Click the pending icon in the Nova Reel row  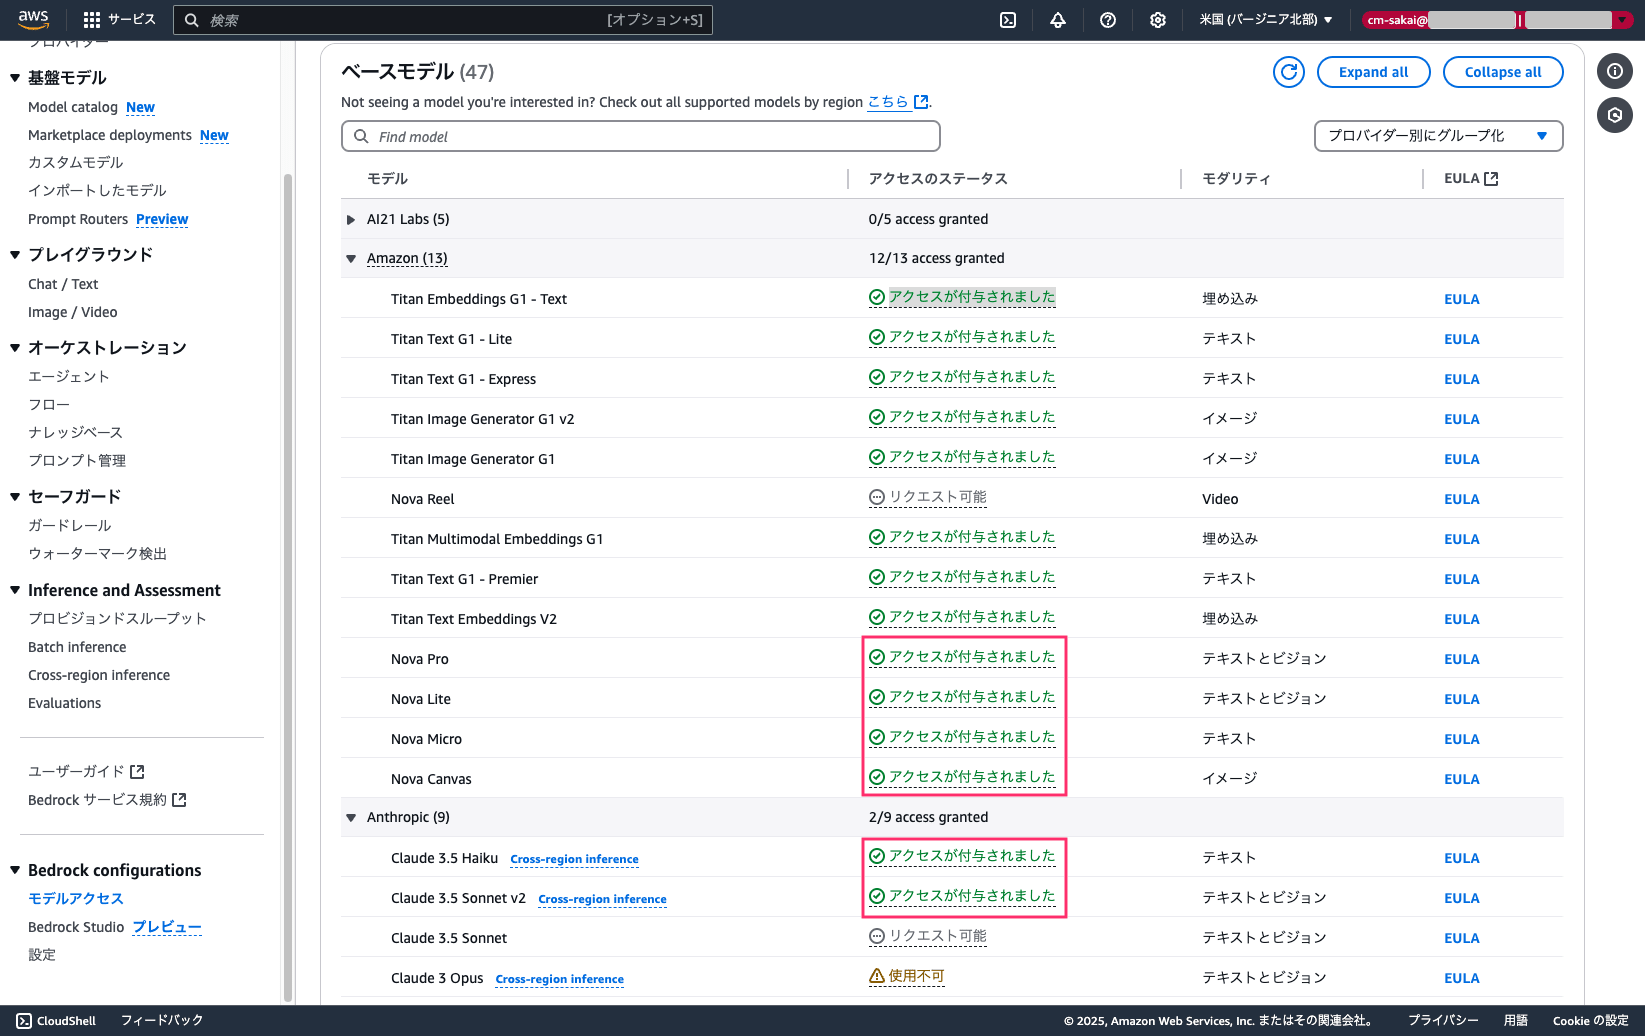tap(877, 498)
